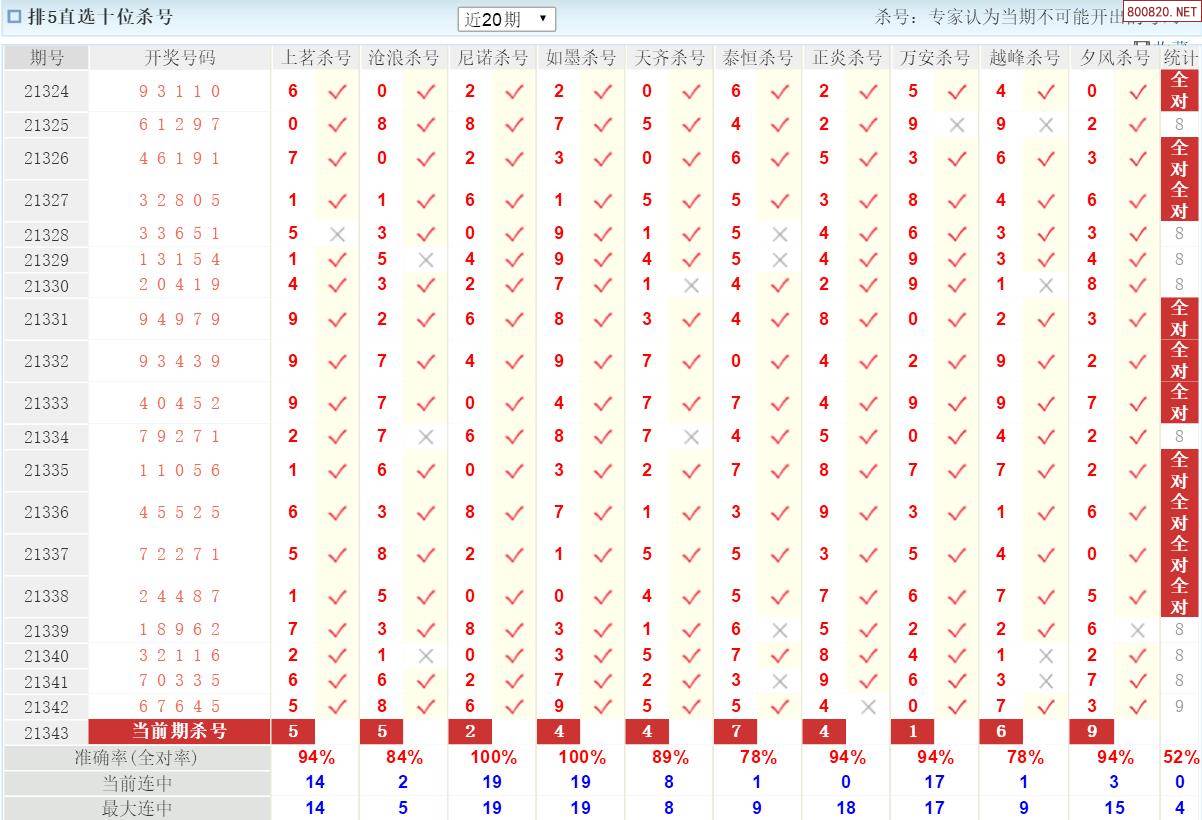
Task: Click the X mark for 夕风杀号 in row 21339
Action: pyautogui.click(x=1137, y=630)
